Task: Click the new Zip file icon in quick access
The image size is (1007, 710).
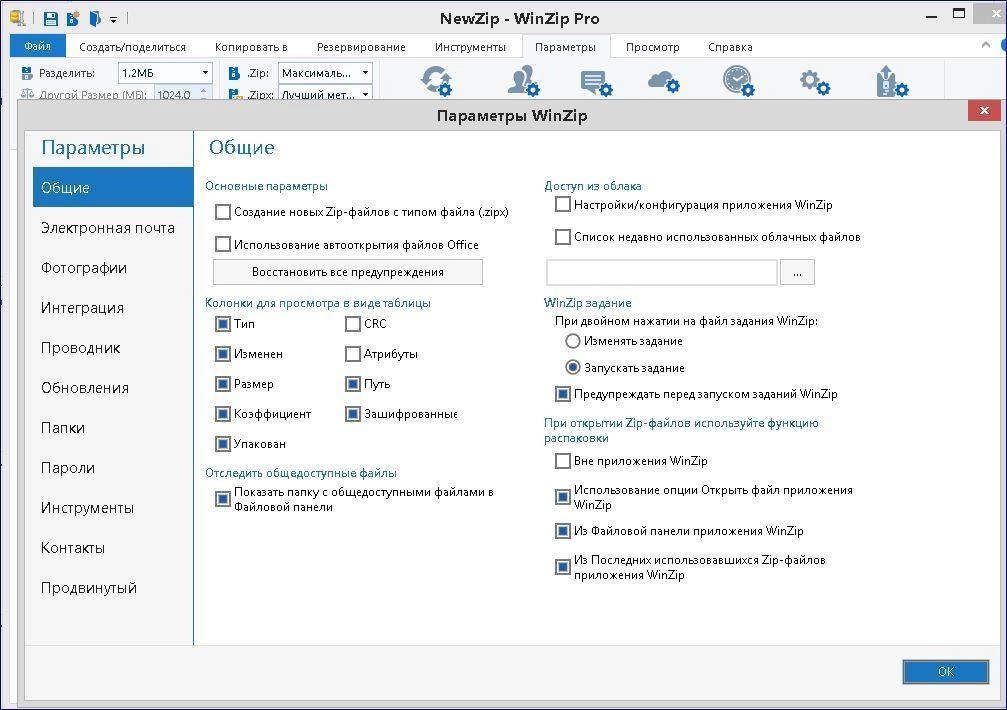Action: [x=73, y=19]
